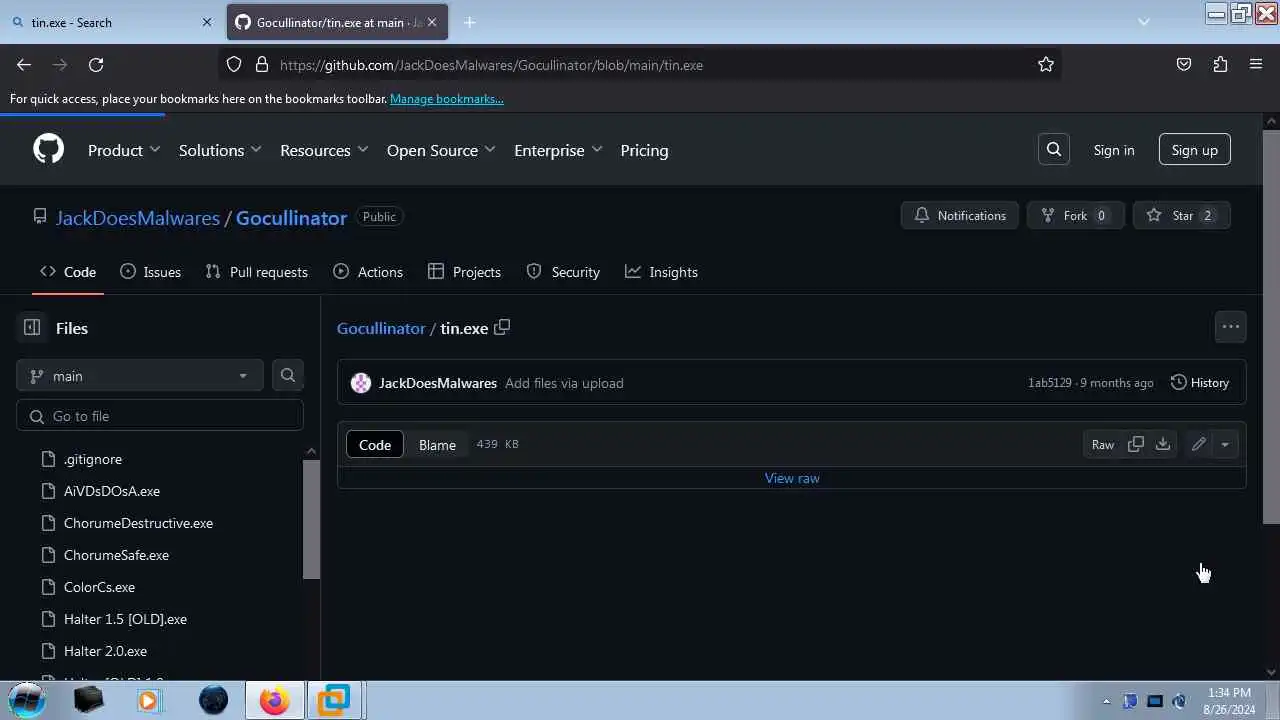Open a new Firefox tab

click(469, 22)
